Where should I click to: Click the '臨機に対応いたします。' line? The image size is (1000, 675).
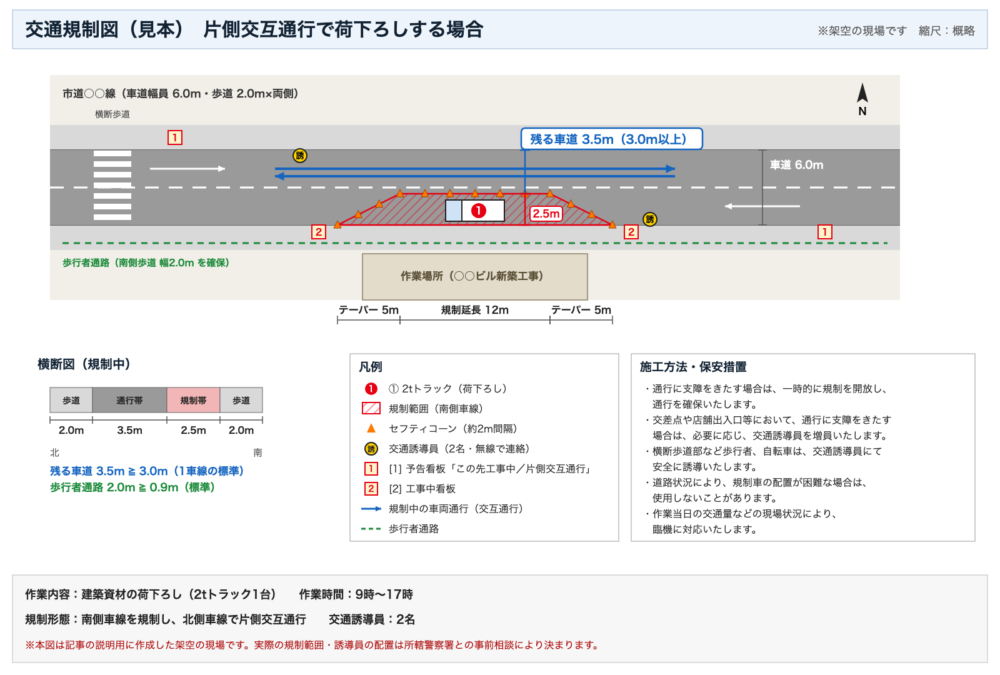tap(705, 529)
